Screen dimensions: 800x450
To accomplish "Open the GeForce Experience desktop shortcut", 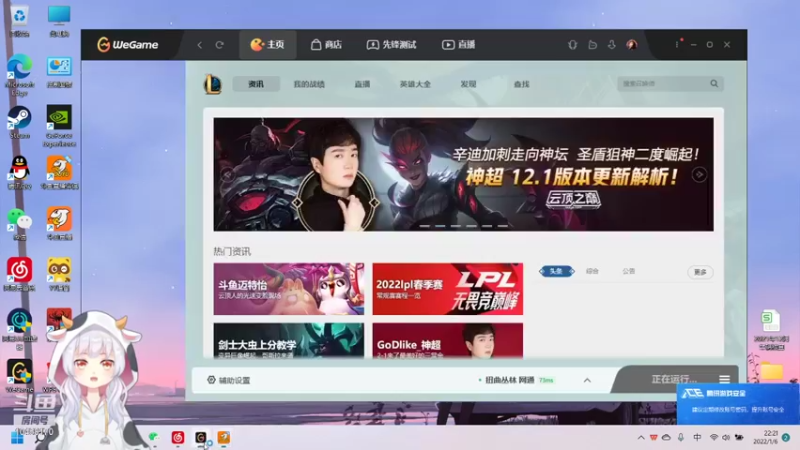I will coord(59,126).
